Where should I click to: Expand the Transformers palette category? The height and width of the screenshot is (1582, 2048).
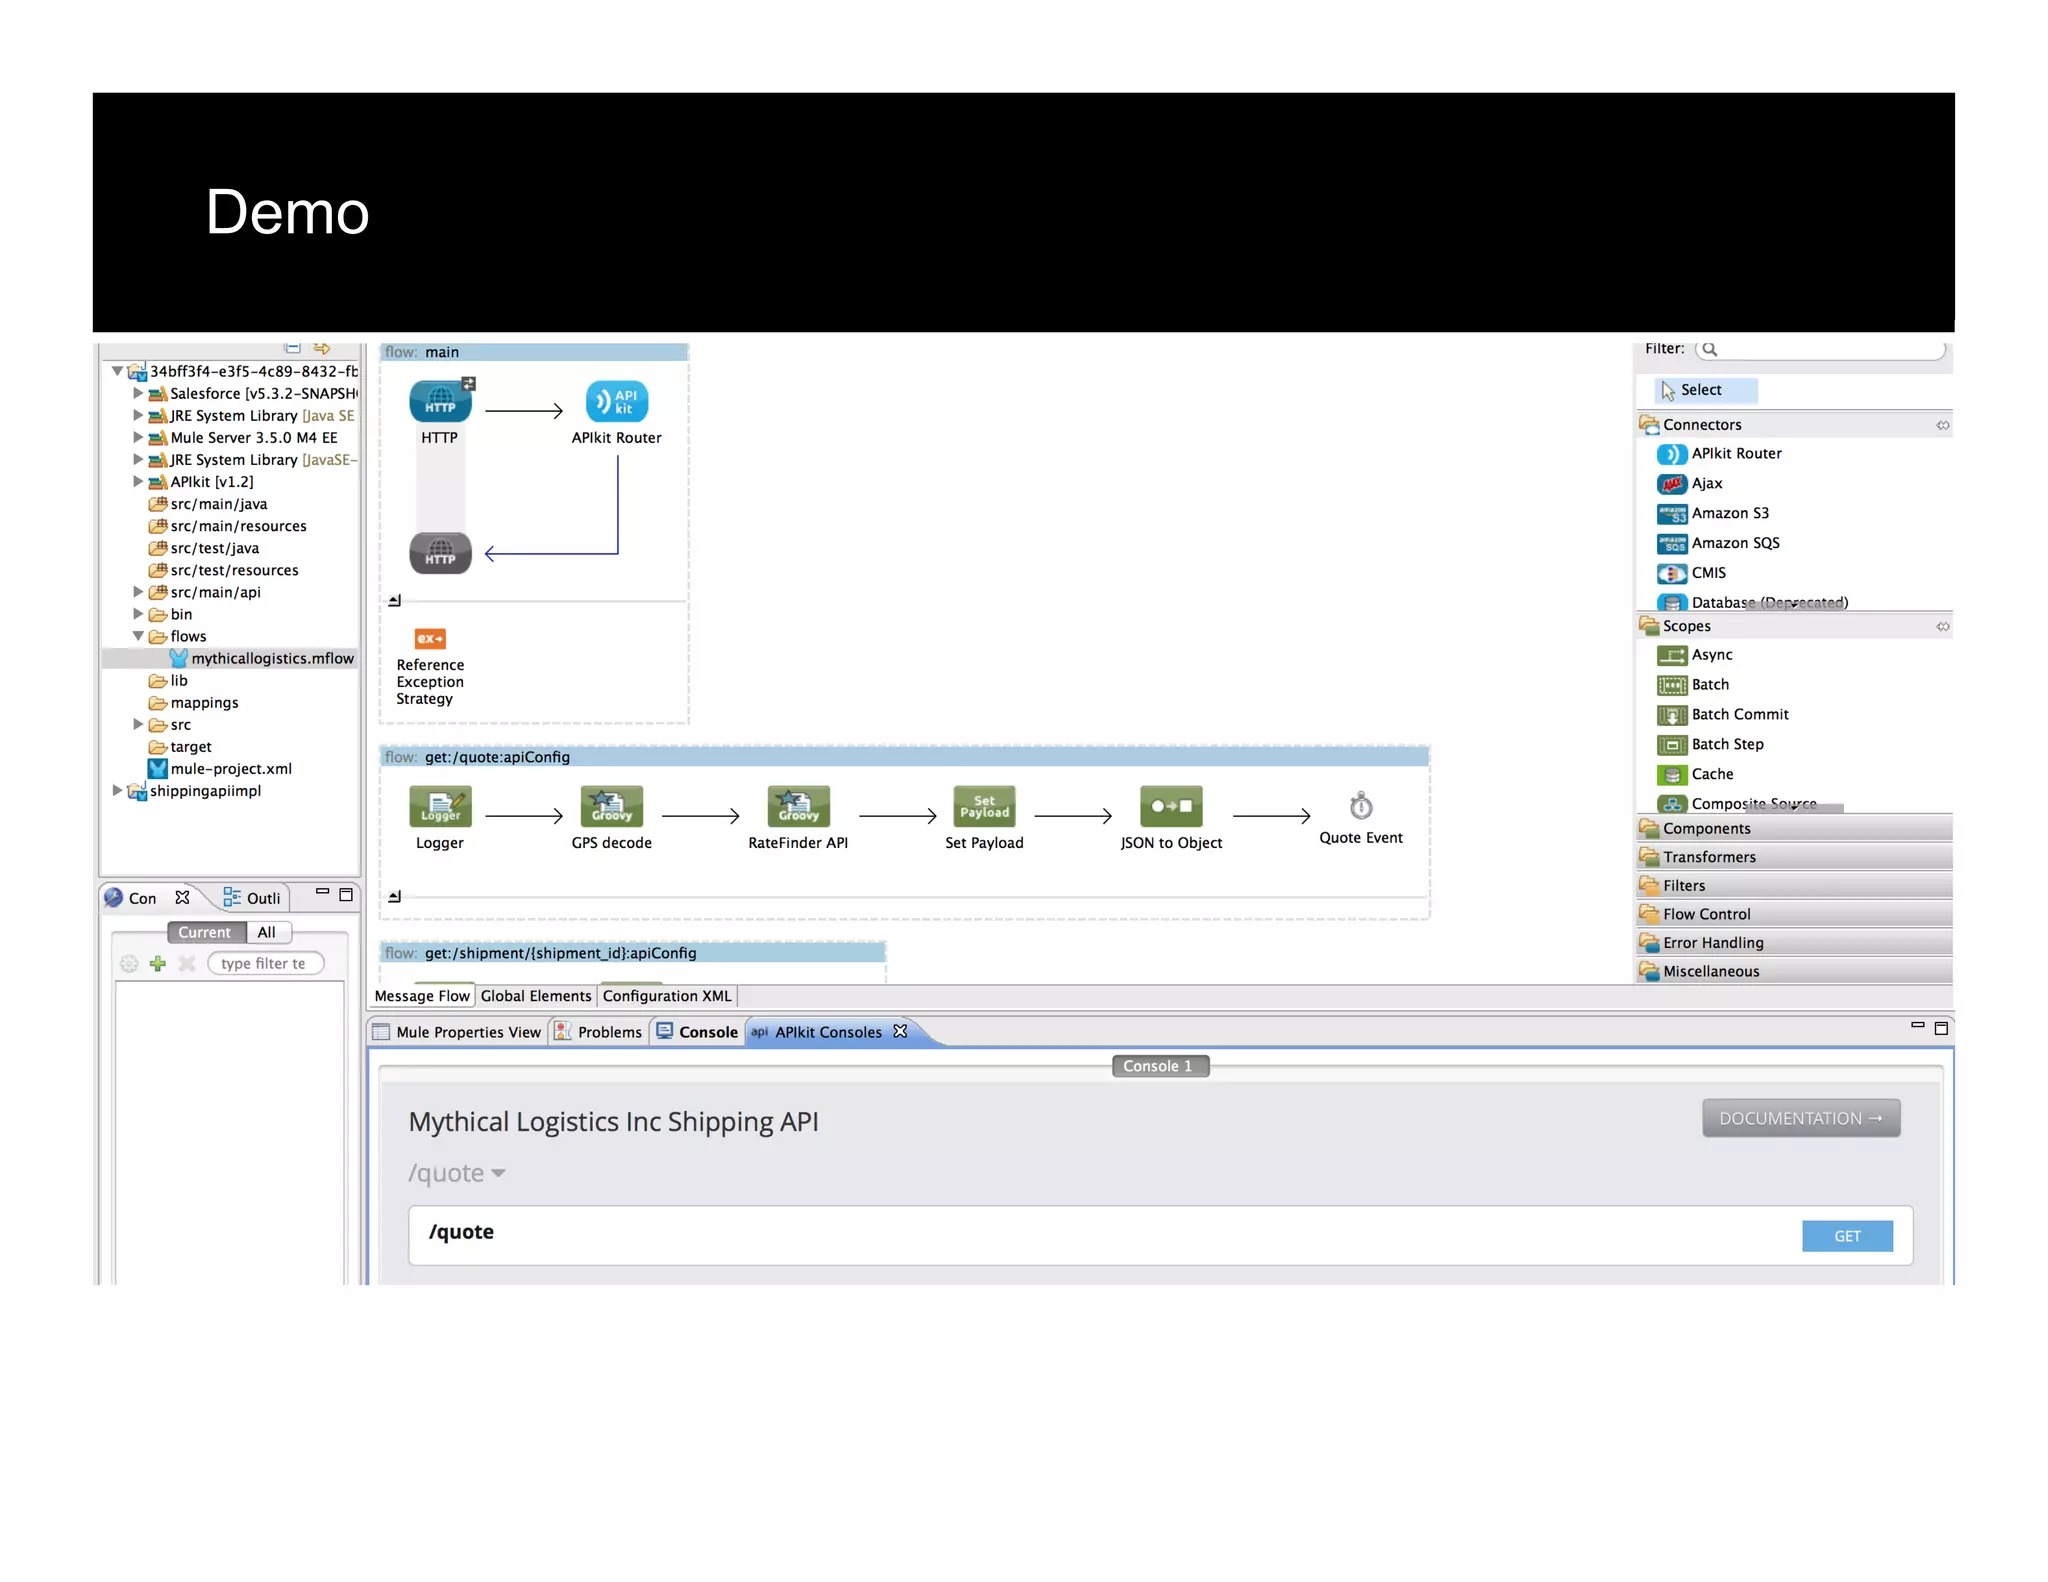pyautogui.click(x=1708, y=857)
